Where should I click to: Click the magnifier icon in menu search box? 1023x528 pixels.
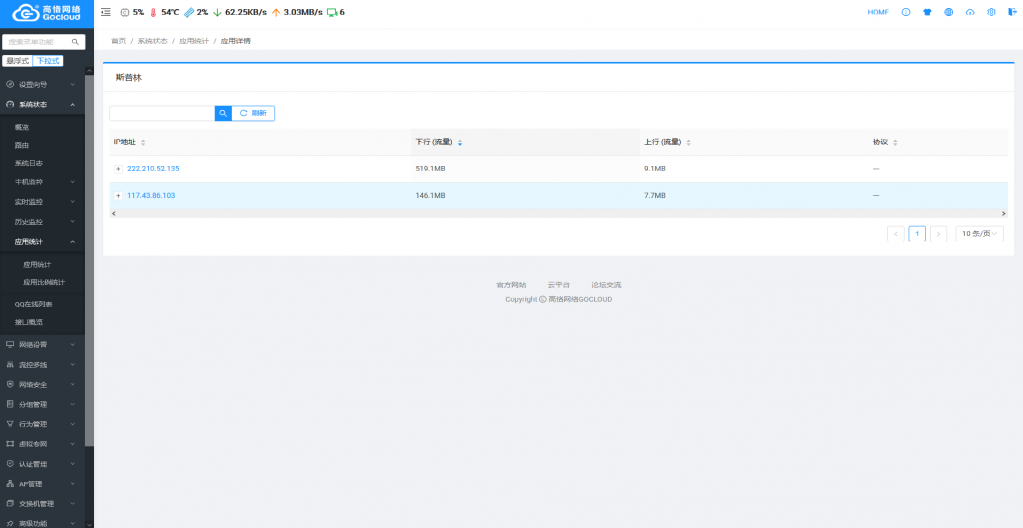point(75,42)
